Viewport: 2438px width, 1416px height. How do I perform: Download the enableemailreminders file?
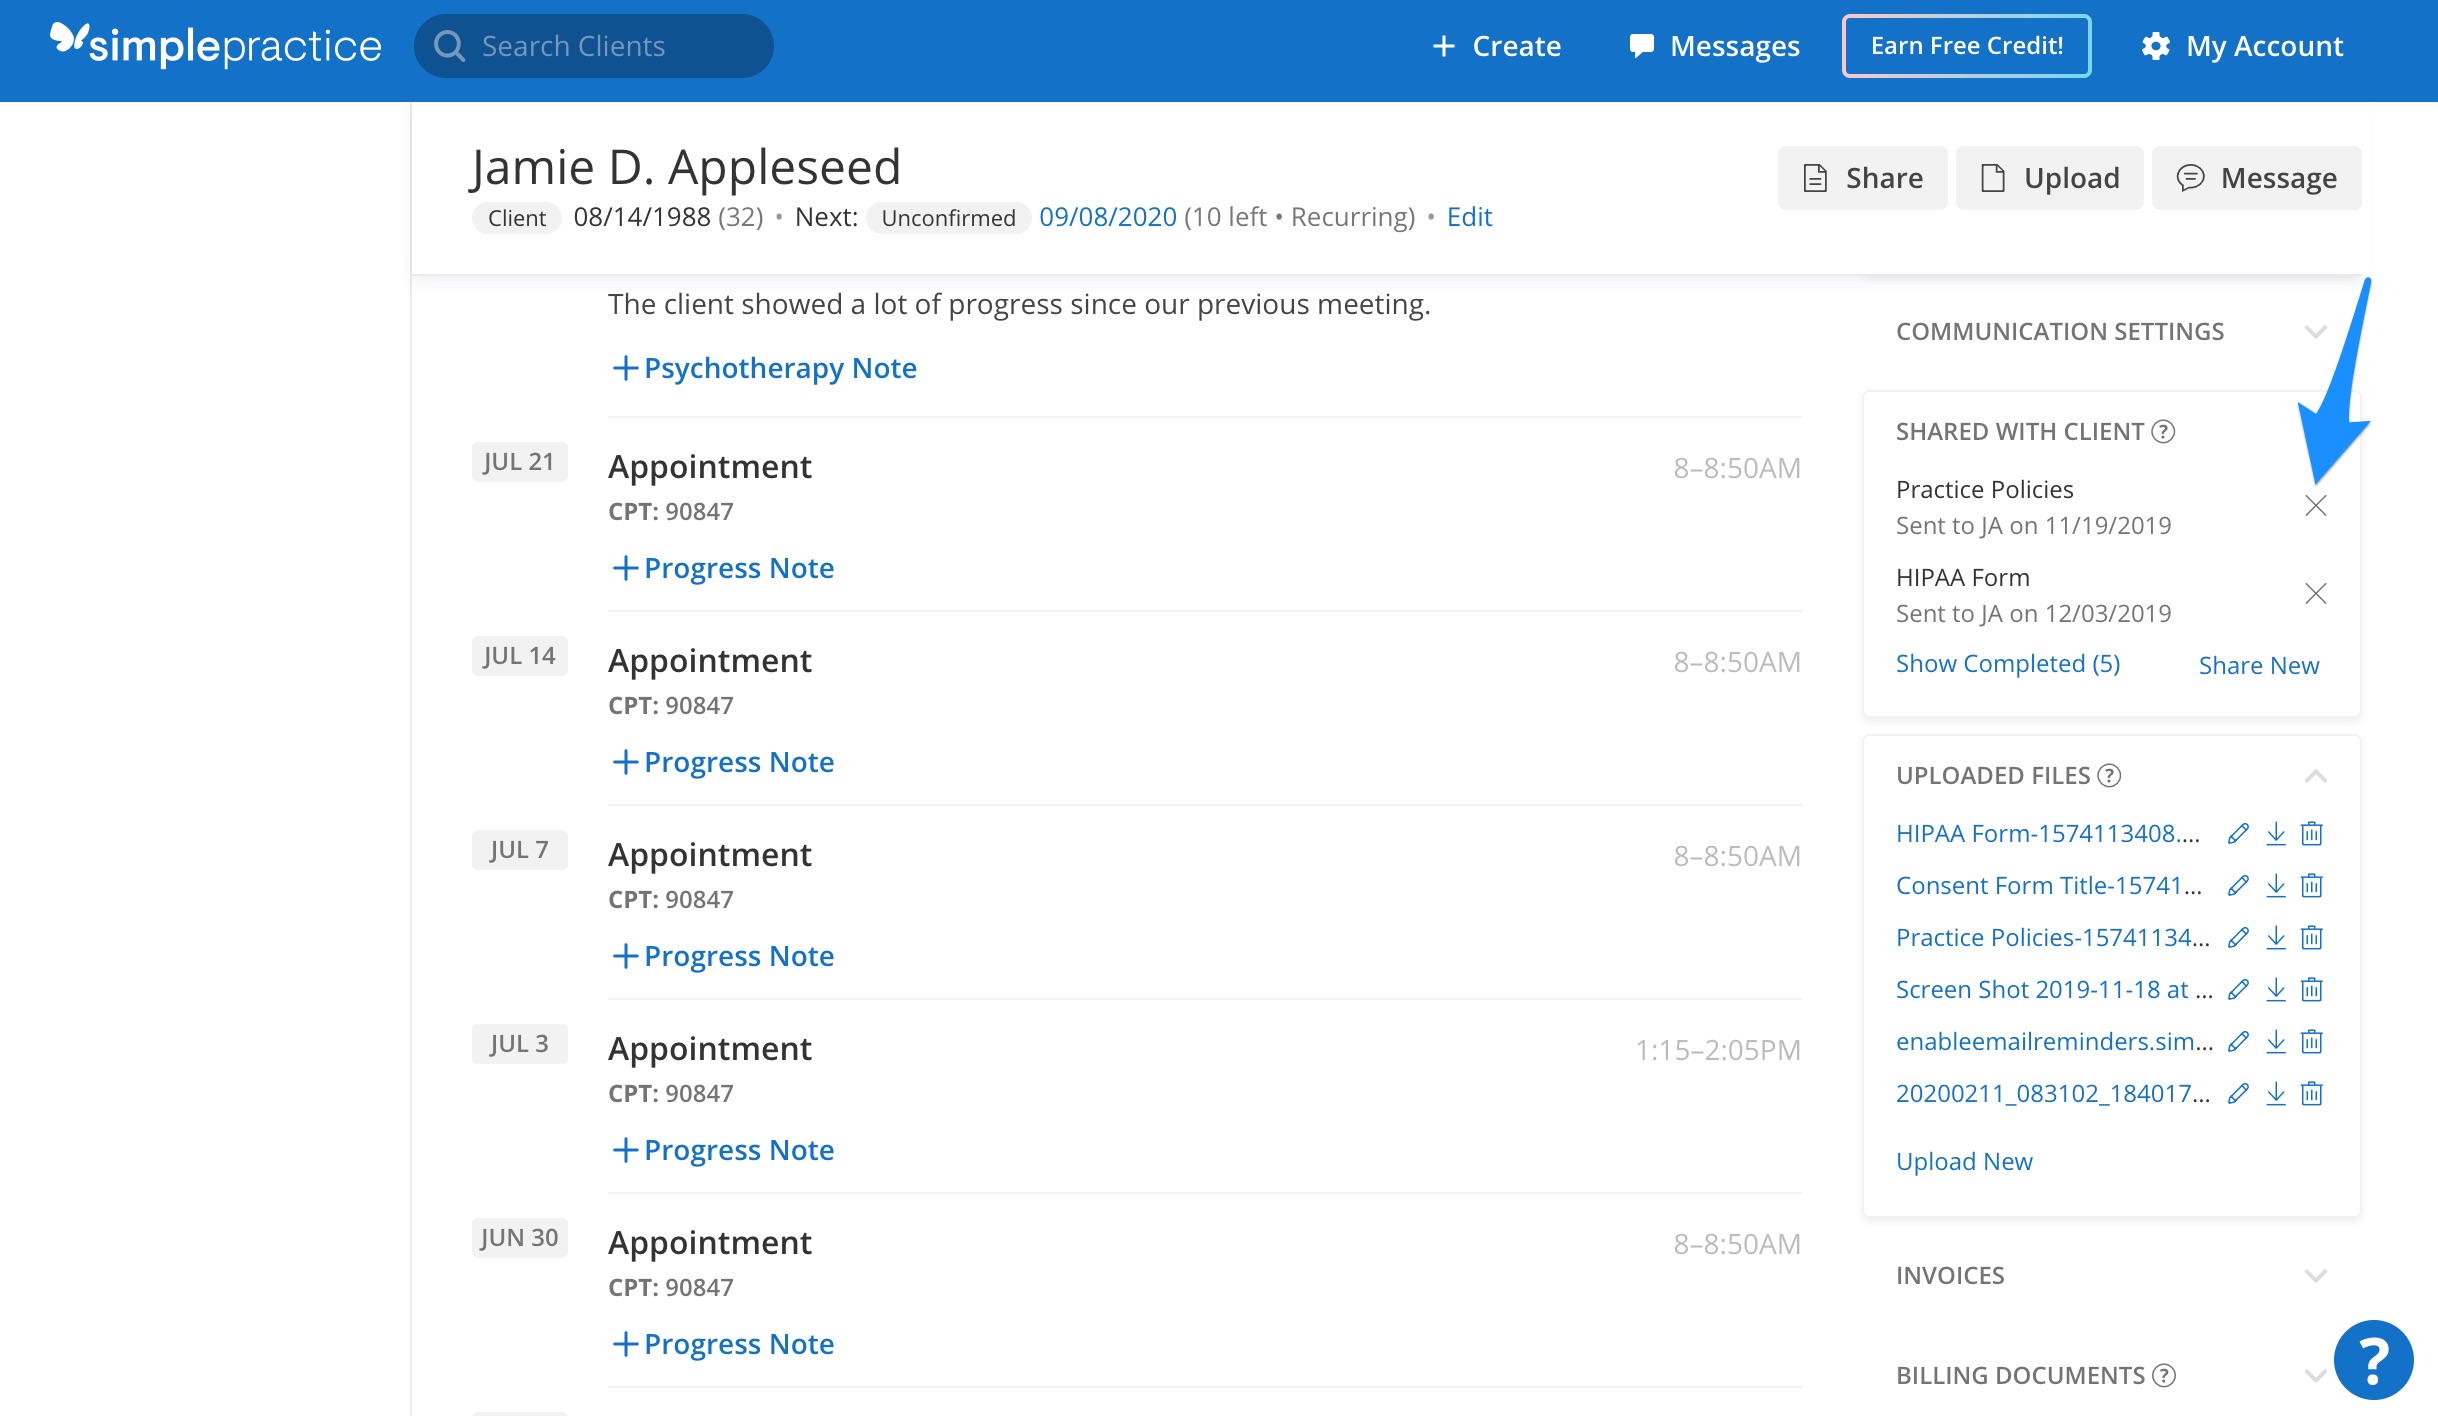coord(2276,1041)
